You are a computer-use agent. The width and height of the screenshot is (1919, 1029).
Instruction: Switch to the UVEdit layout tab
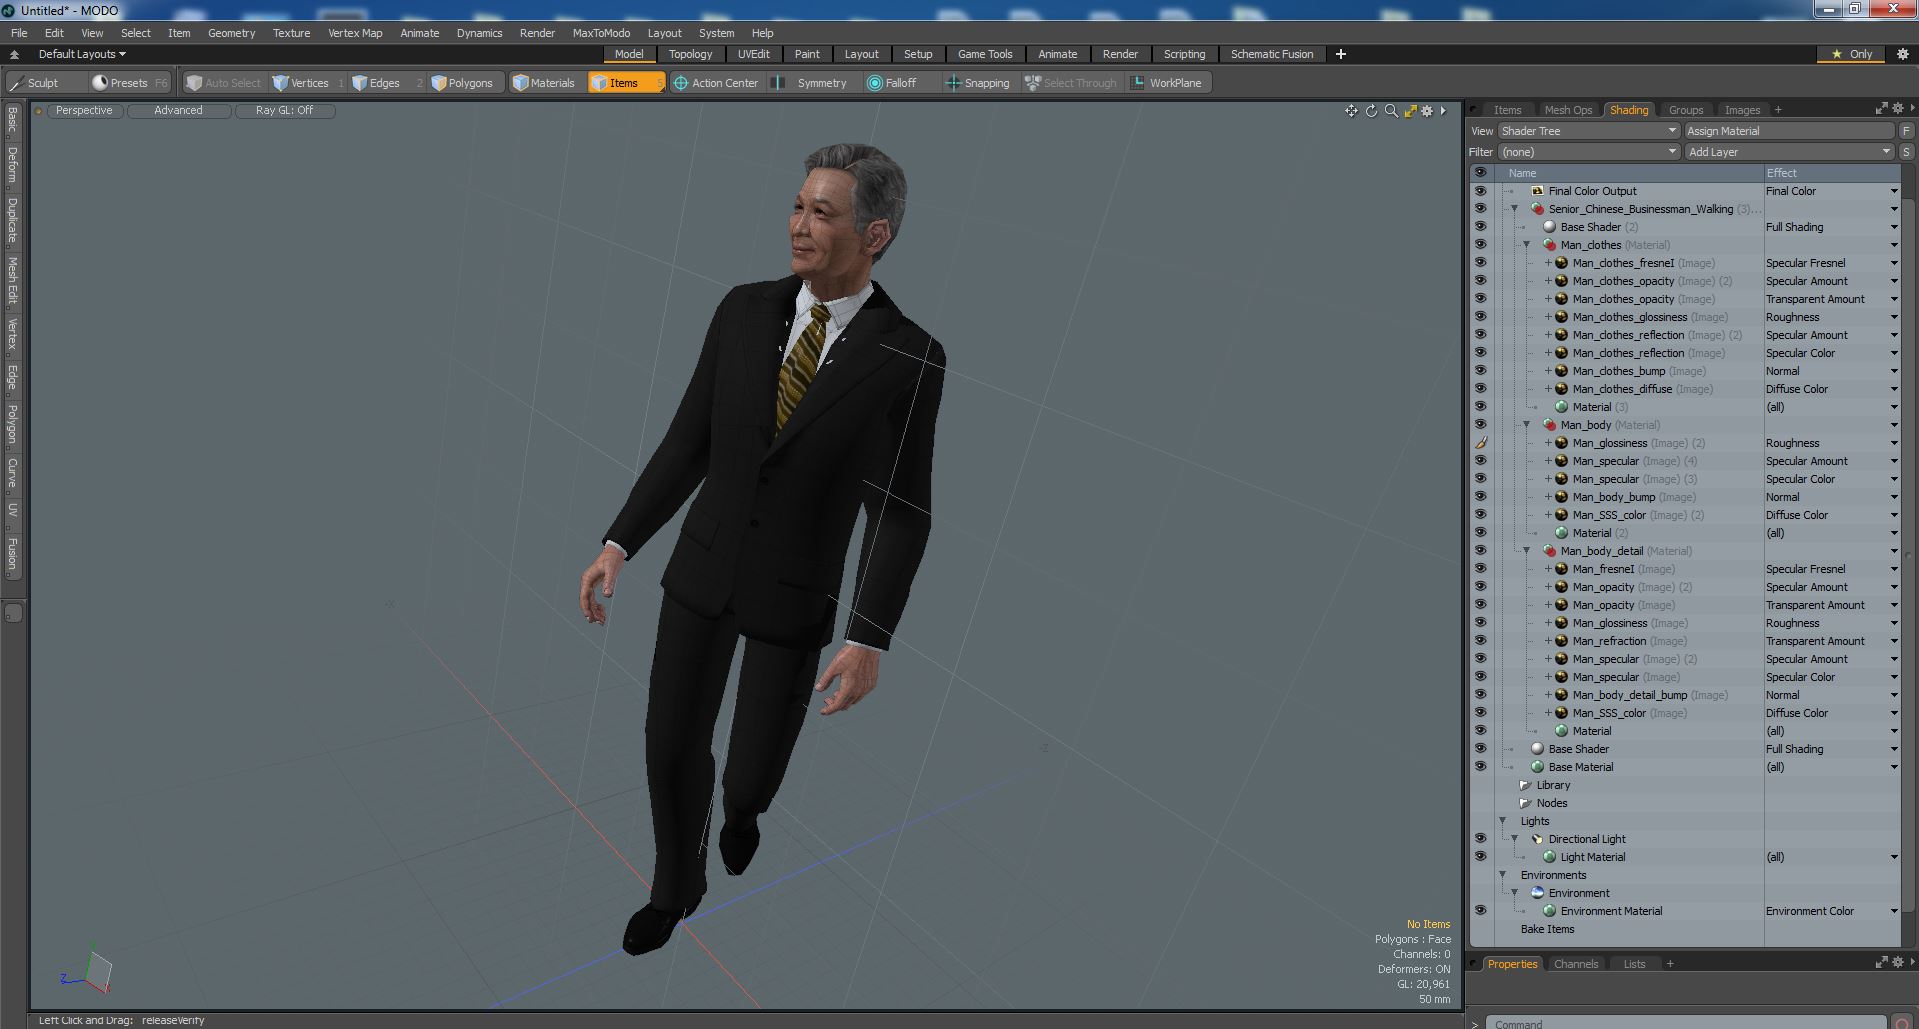(x=754, y=54)
